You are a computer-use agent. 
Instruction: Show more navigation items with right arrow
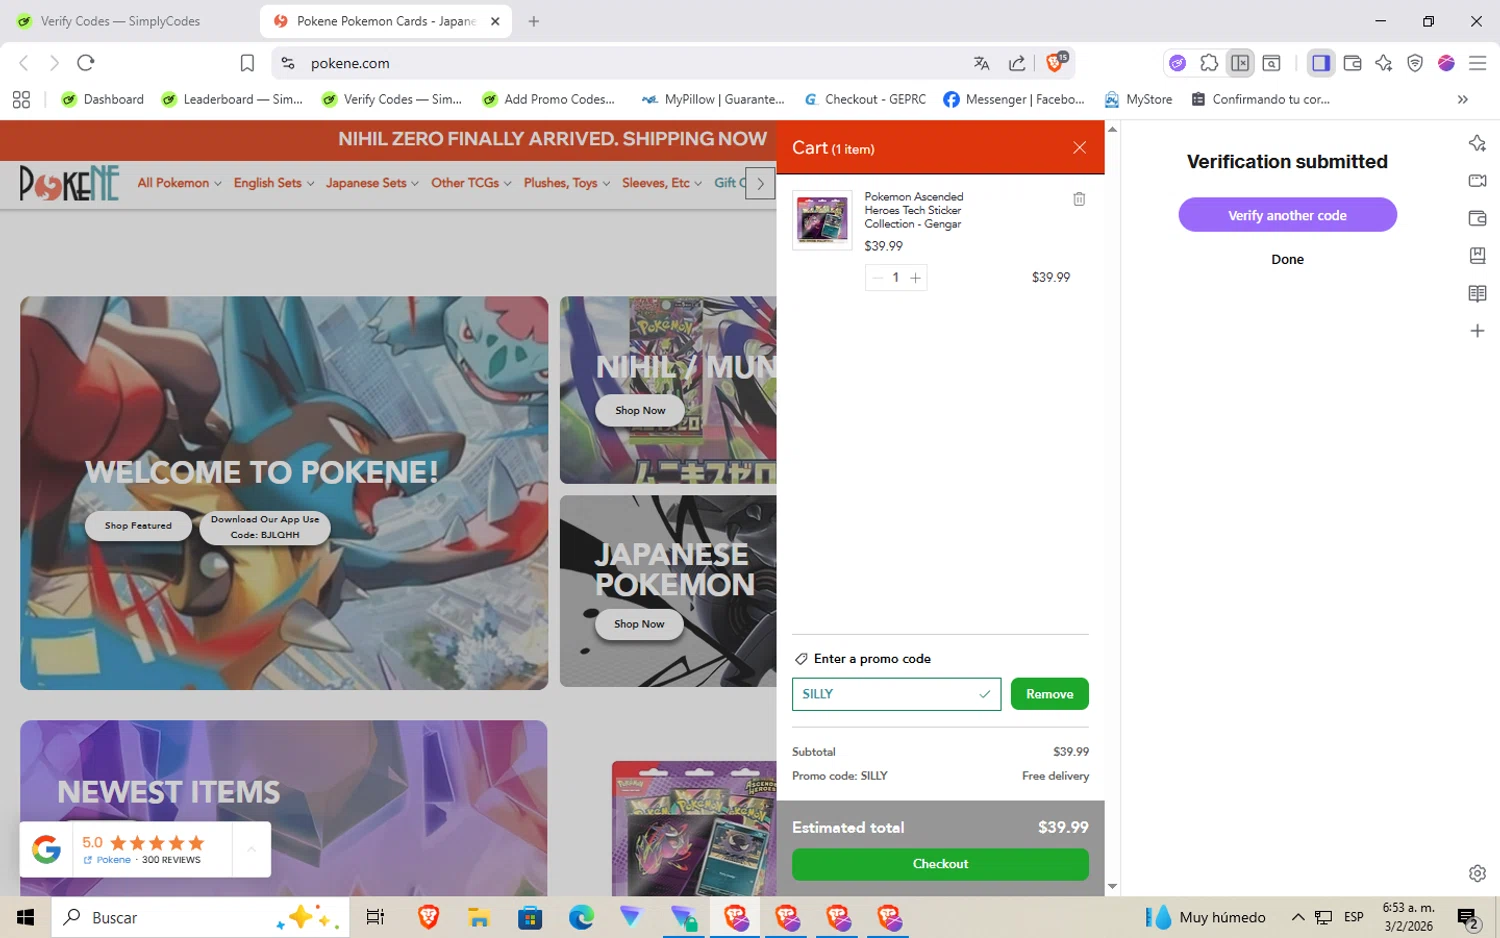[761, 183]
